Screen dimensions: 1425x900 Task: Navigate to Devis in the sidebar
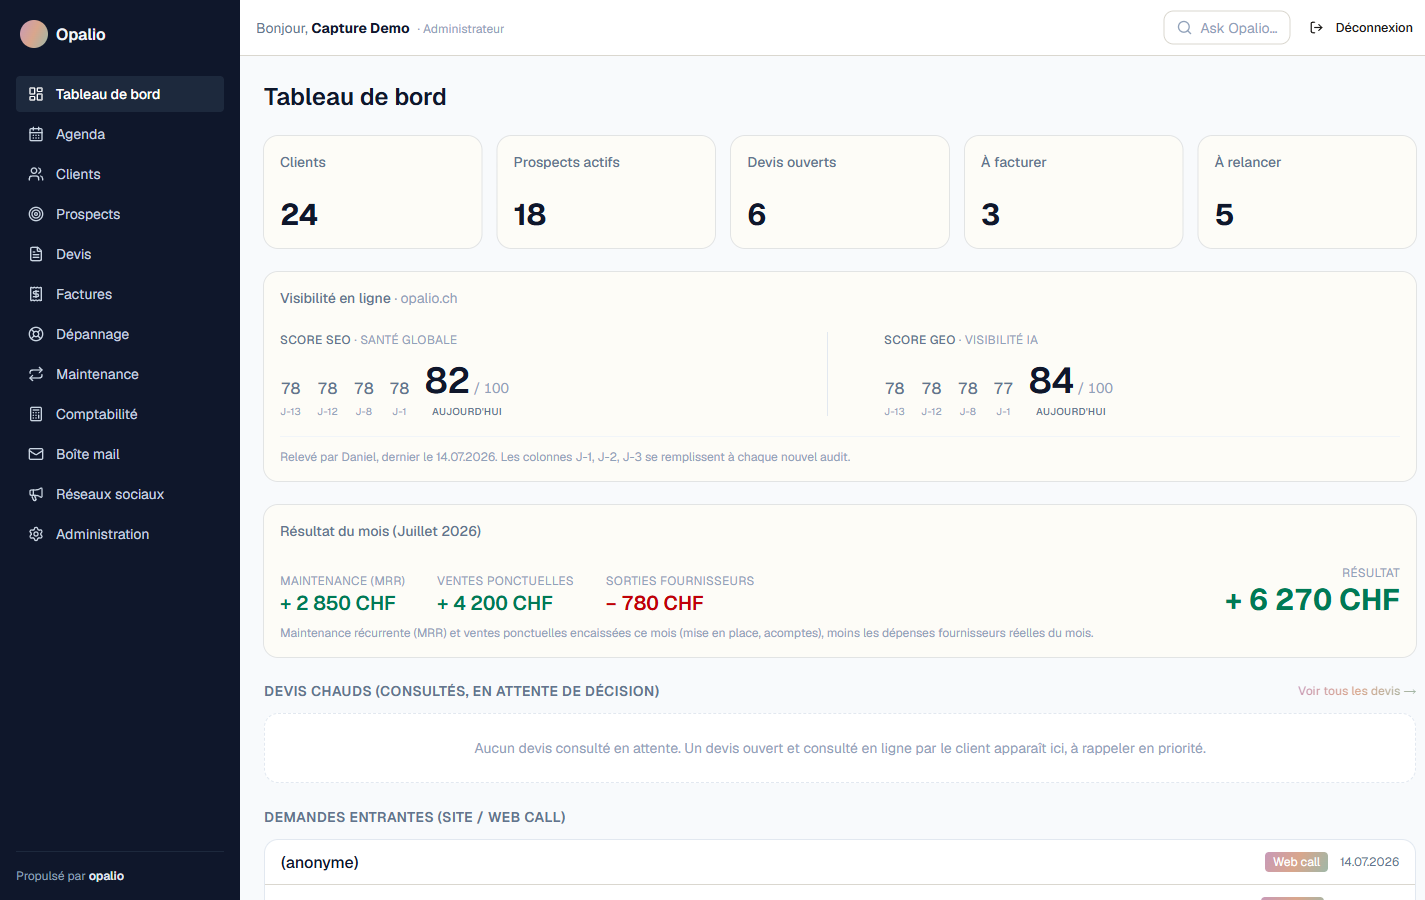pos(120,254)
